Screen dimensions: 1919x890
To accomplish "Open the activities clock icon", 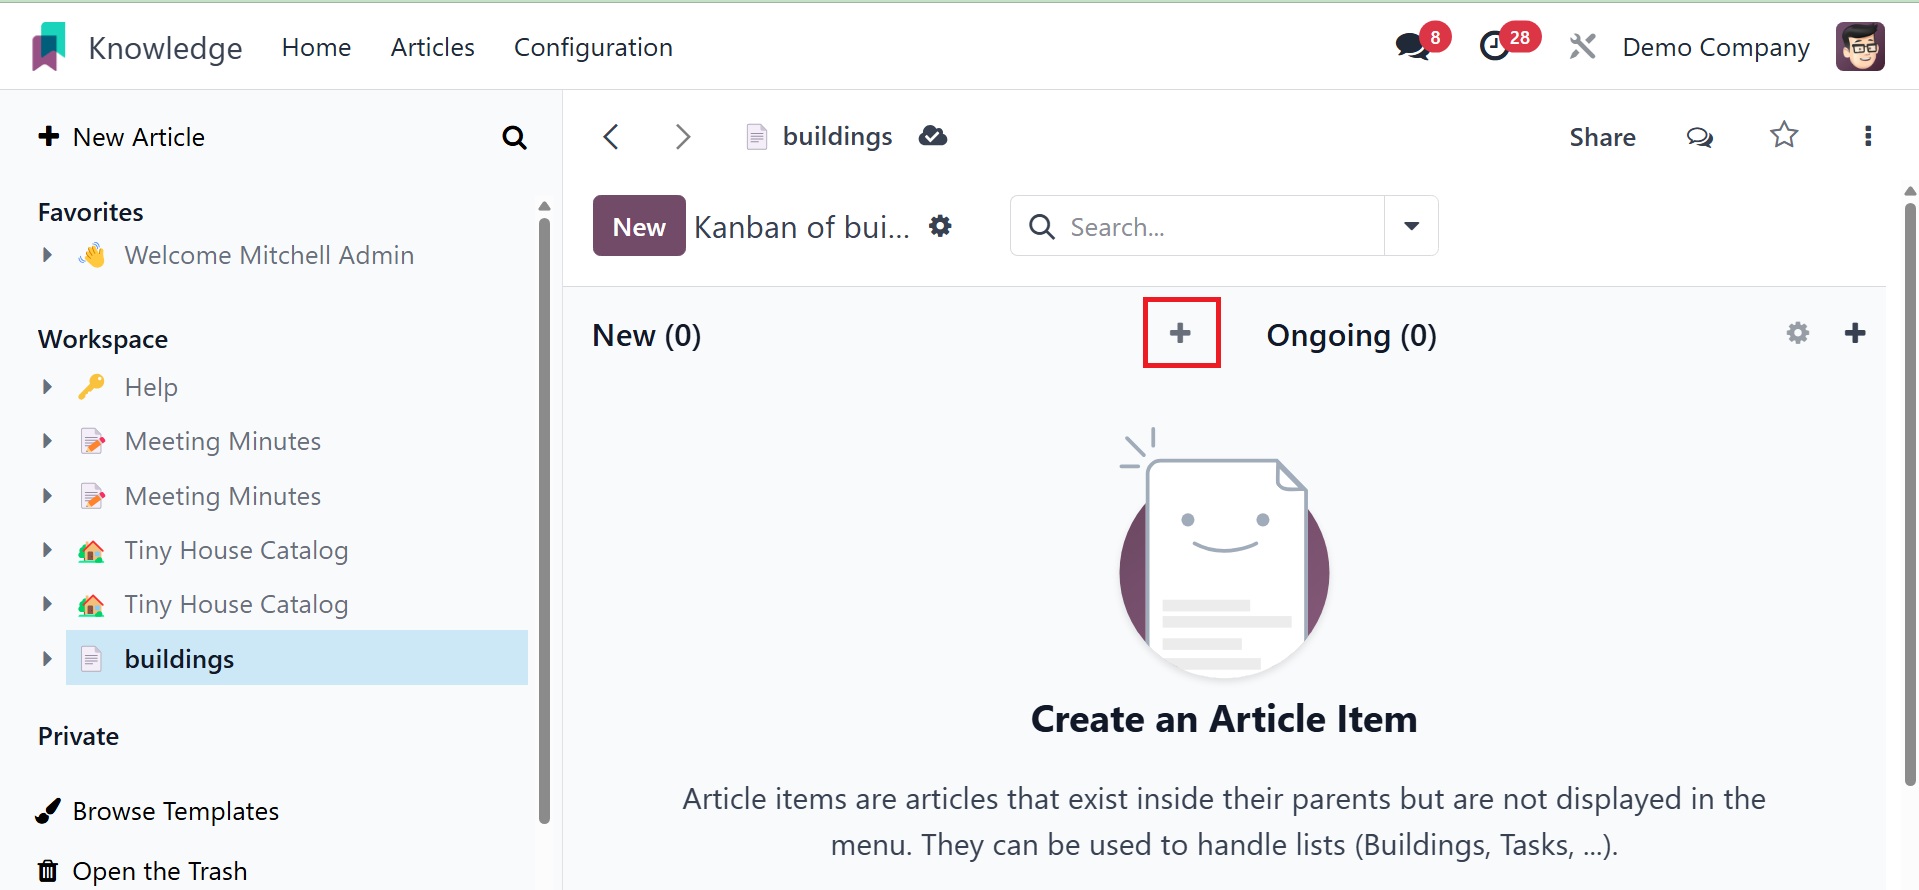I will click(1495, 46).
